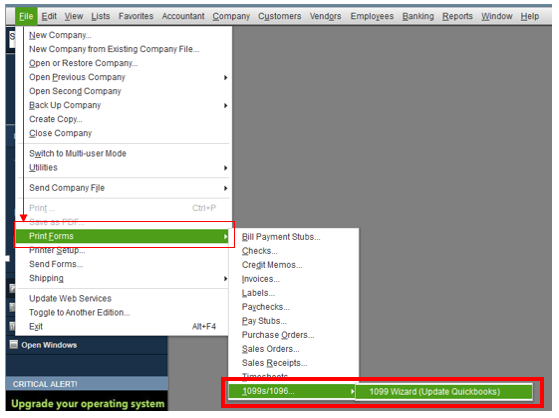Viewport: 559px width, 418px height.
Task: Click New Company in File menu
Action: coord(60,35)
